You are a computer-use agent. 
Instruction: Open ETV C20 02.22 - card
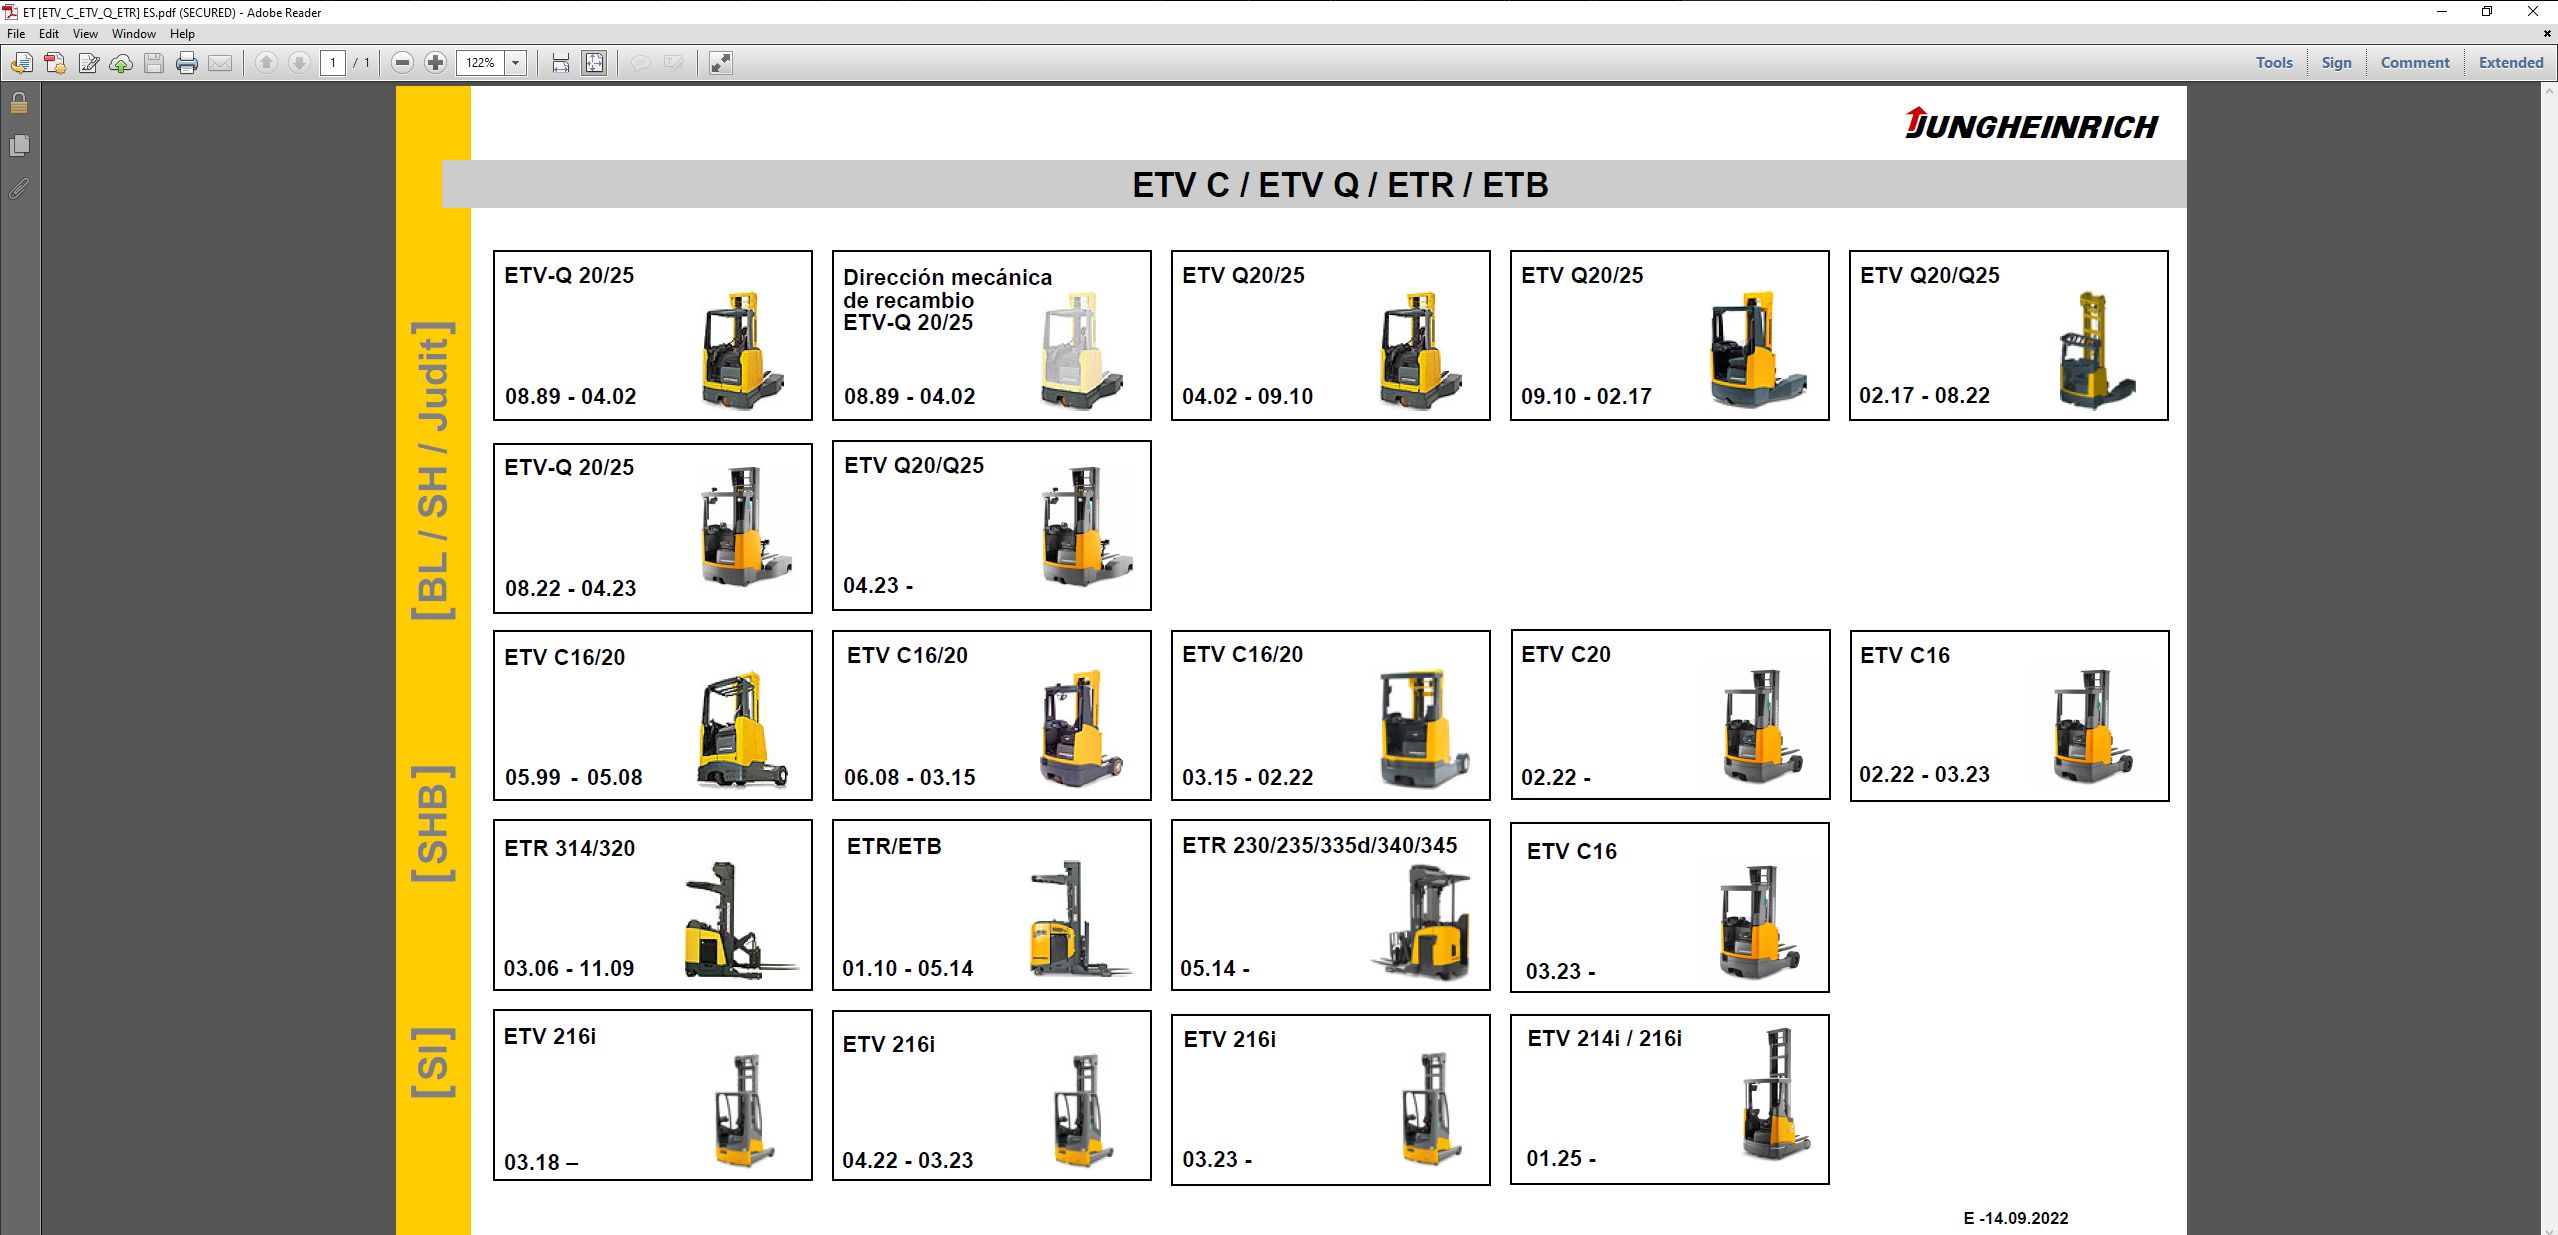[x=1670, y=714]
